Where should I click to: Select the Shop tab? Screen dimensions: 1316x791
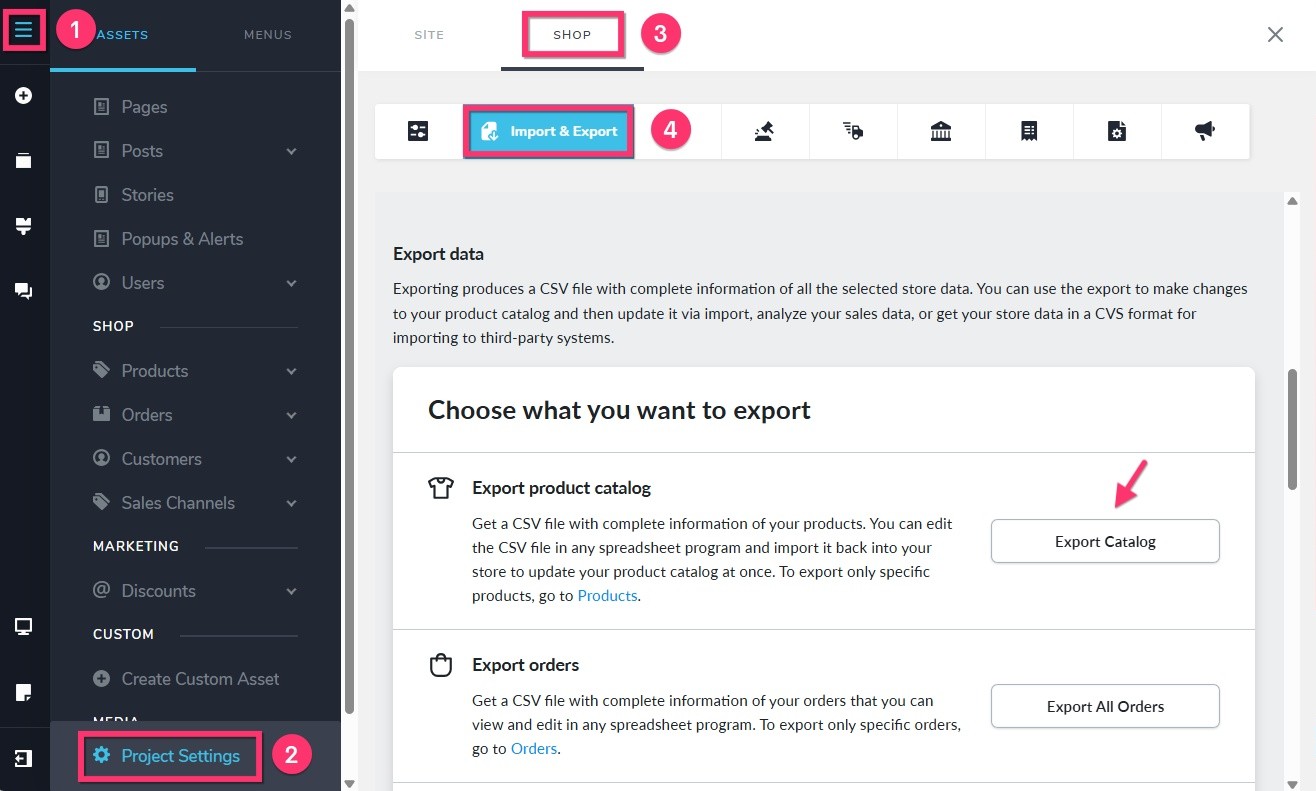click(572, 35)
